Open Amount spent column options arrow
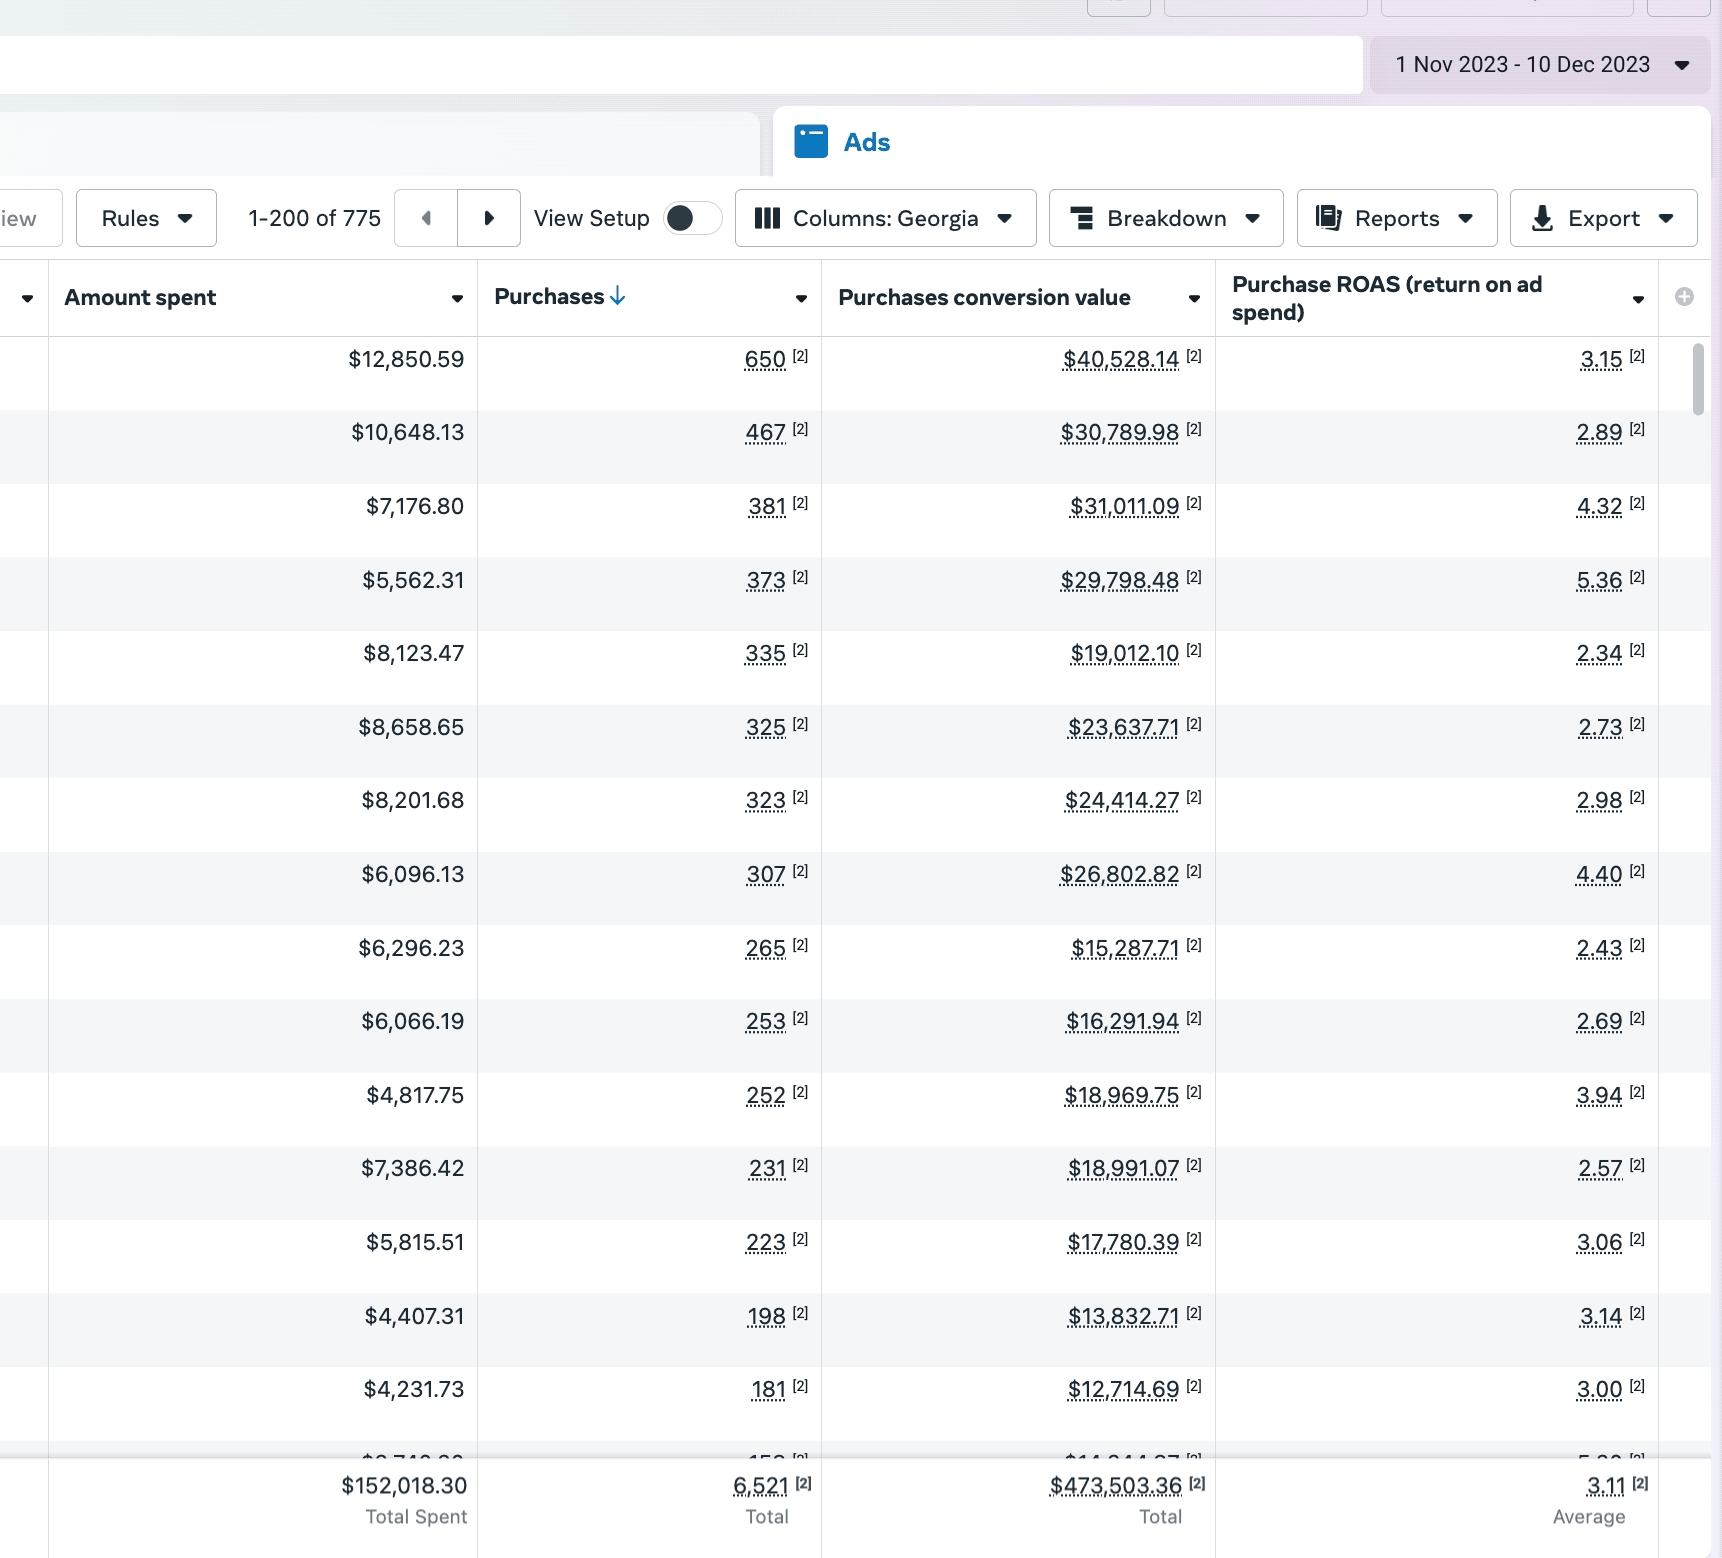1722x1558 pixels. 457,298
